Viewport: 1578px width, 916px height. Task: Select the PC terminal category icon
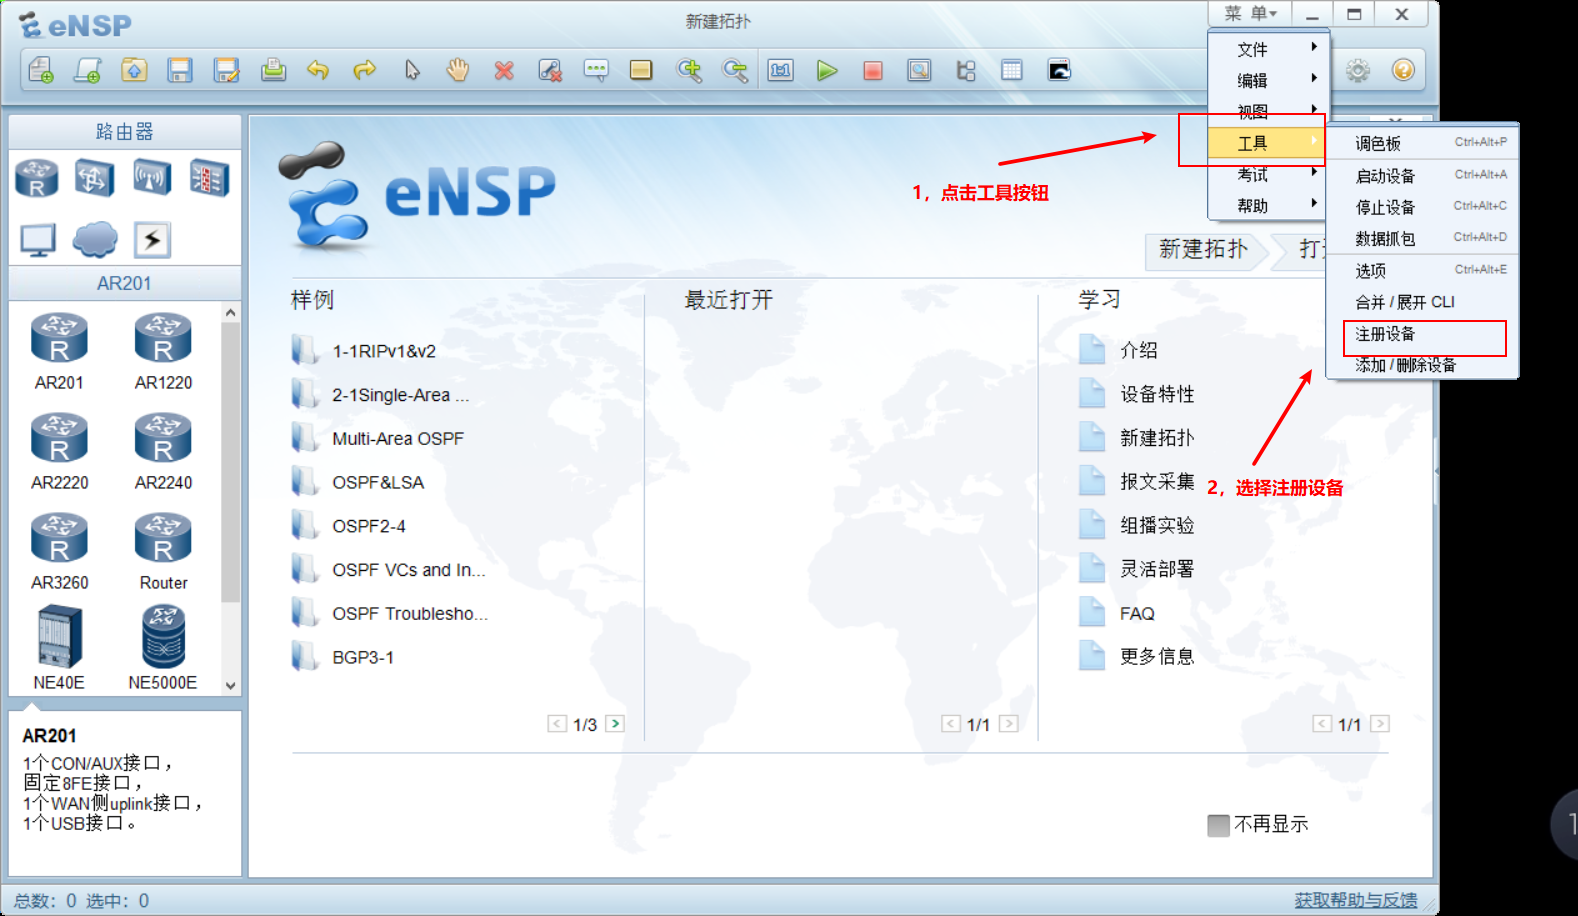(x=38, y=240)
